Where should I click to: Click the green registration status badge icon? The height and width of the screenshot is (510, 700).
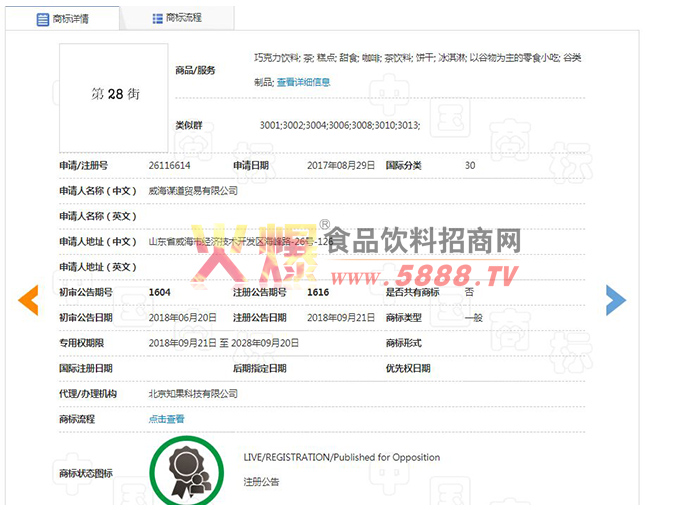187,470
